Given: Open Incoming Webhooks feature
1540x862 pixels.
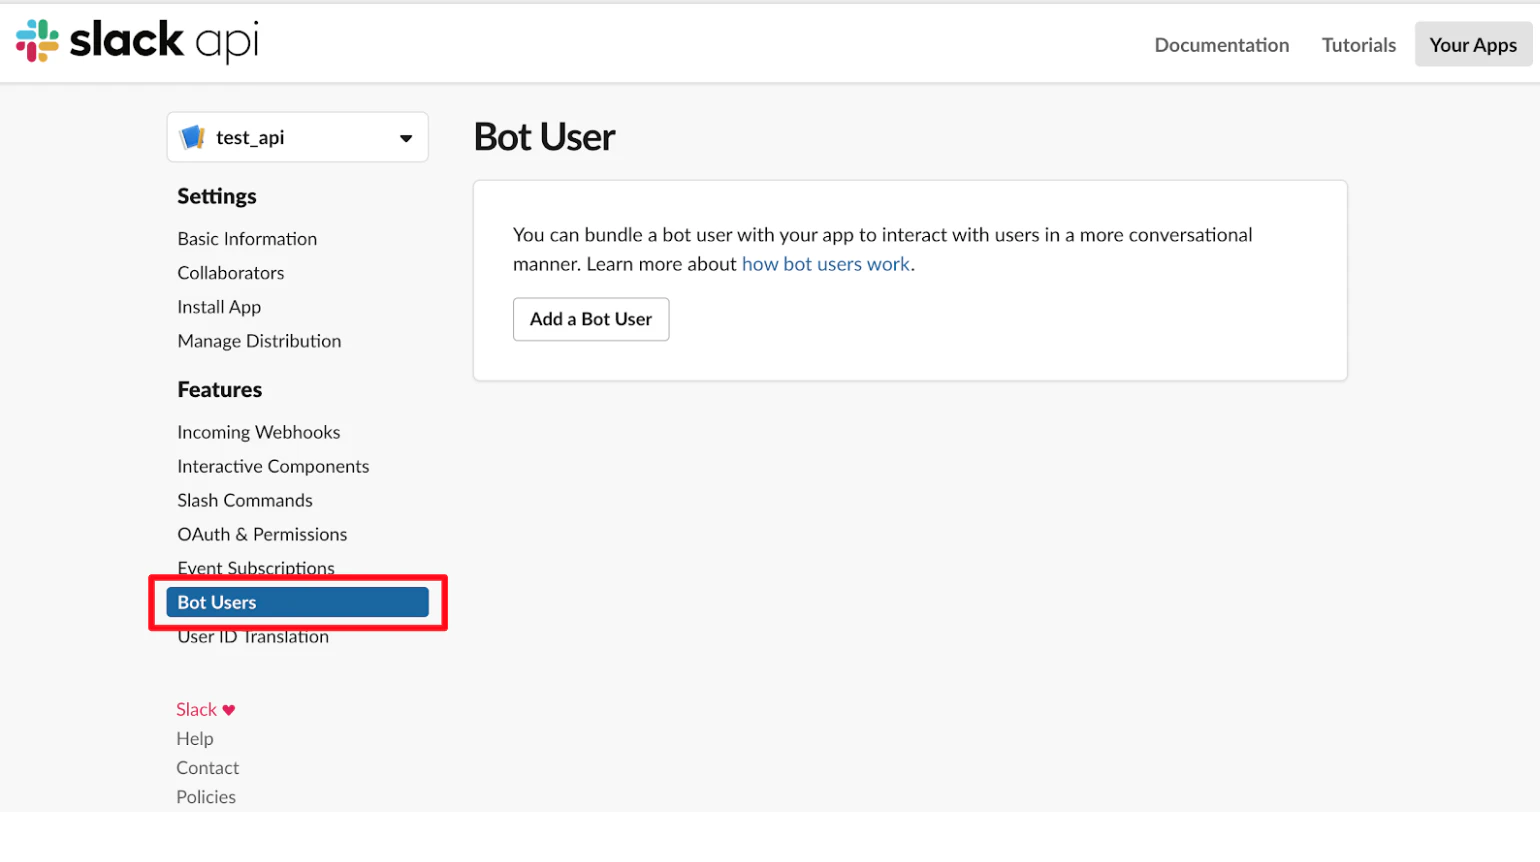Looking at the screenshot, I should point(259,432).
